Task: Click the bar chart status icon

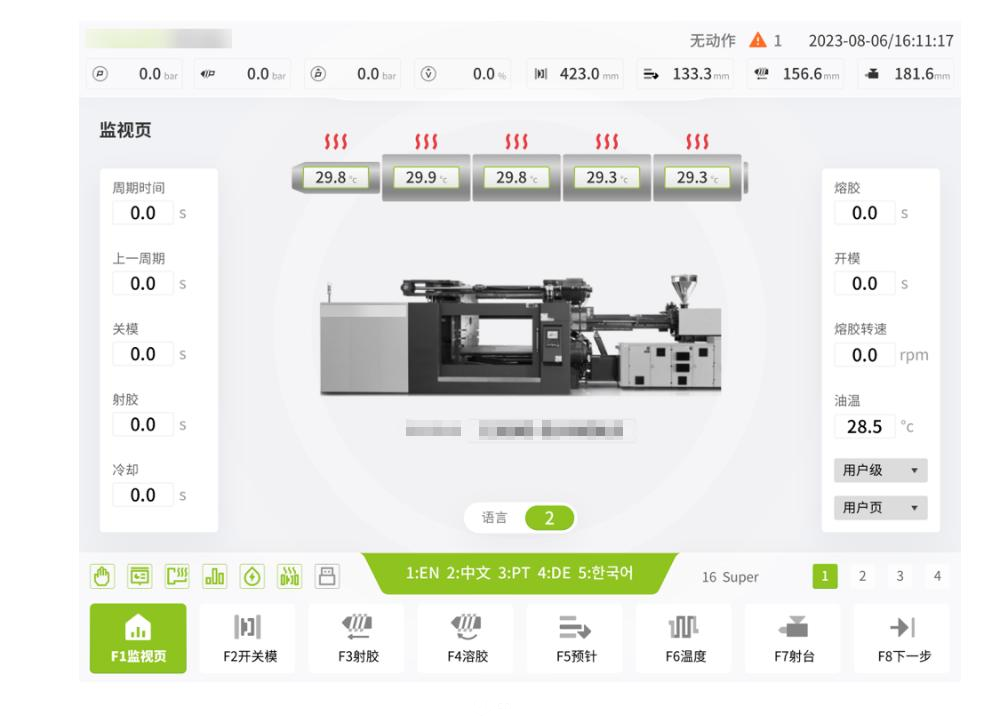Action: tap(214, 576)
